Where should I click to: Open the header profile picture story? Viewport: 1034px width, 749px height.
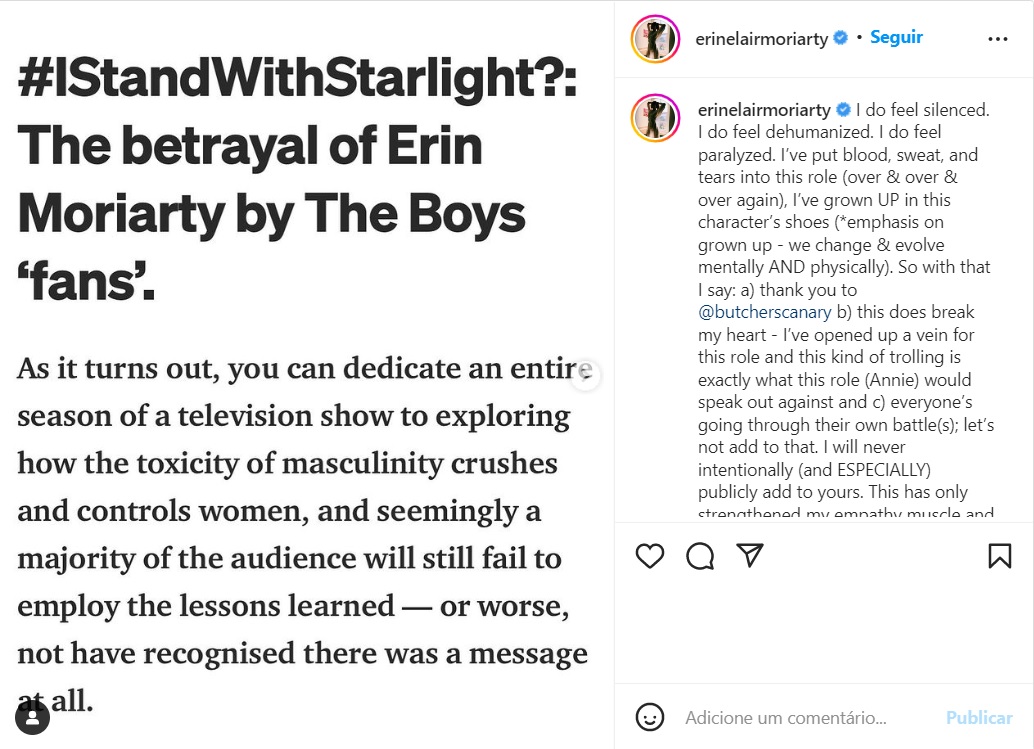[655, 39]
